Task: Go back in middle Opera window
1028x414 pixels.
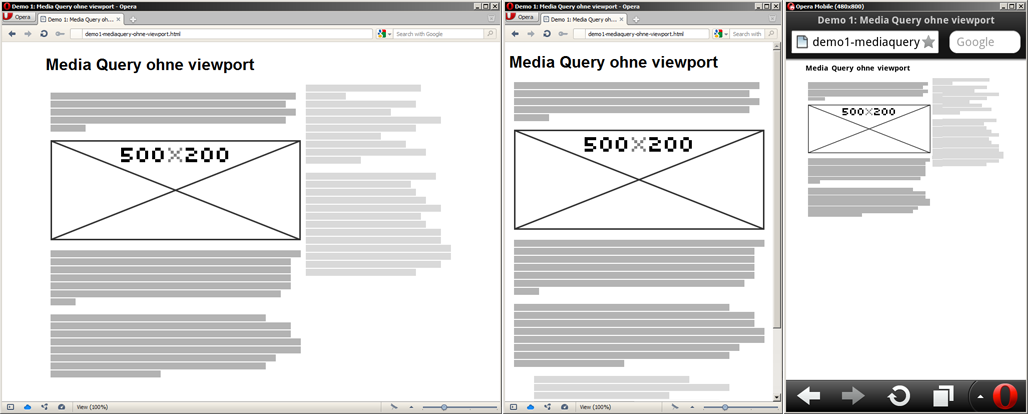Action: (x=514, y=34)
